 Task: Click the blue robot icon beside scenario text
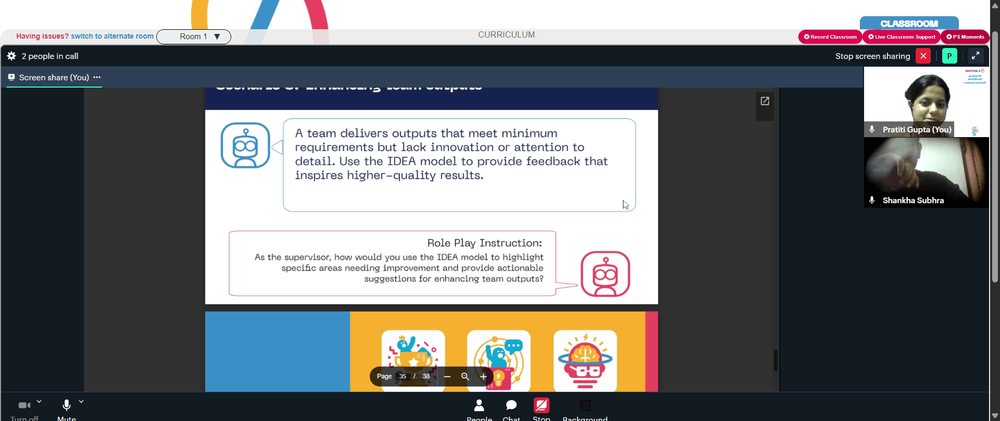[x=246, y=145]
